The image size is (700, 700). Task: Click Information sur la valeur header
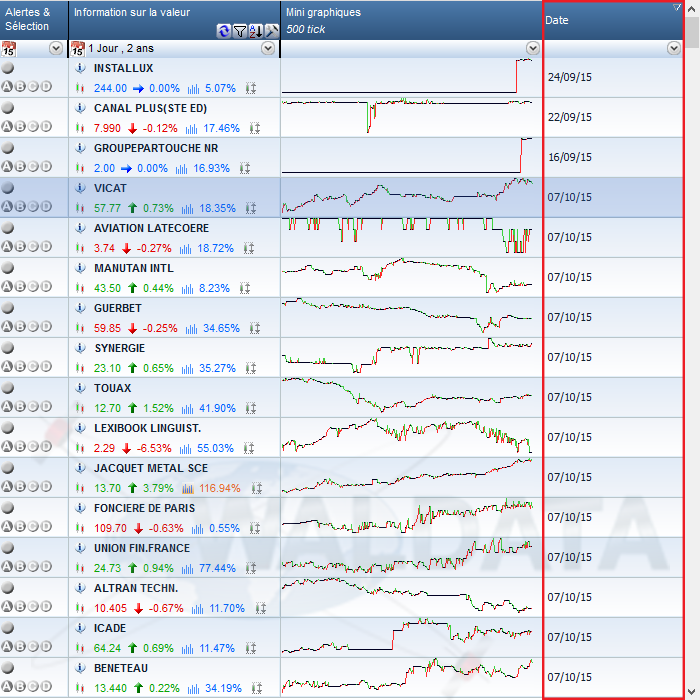(x=175, y=20)
